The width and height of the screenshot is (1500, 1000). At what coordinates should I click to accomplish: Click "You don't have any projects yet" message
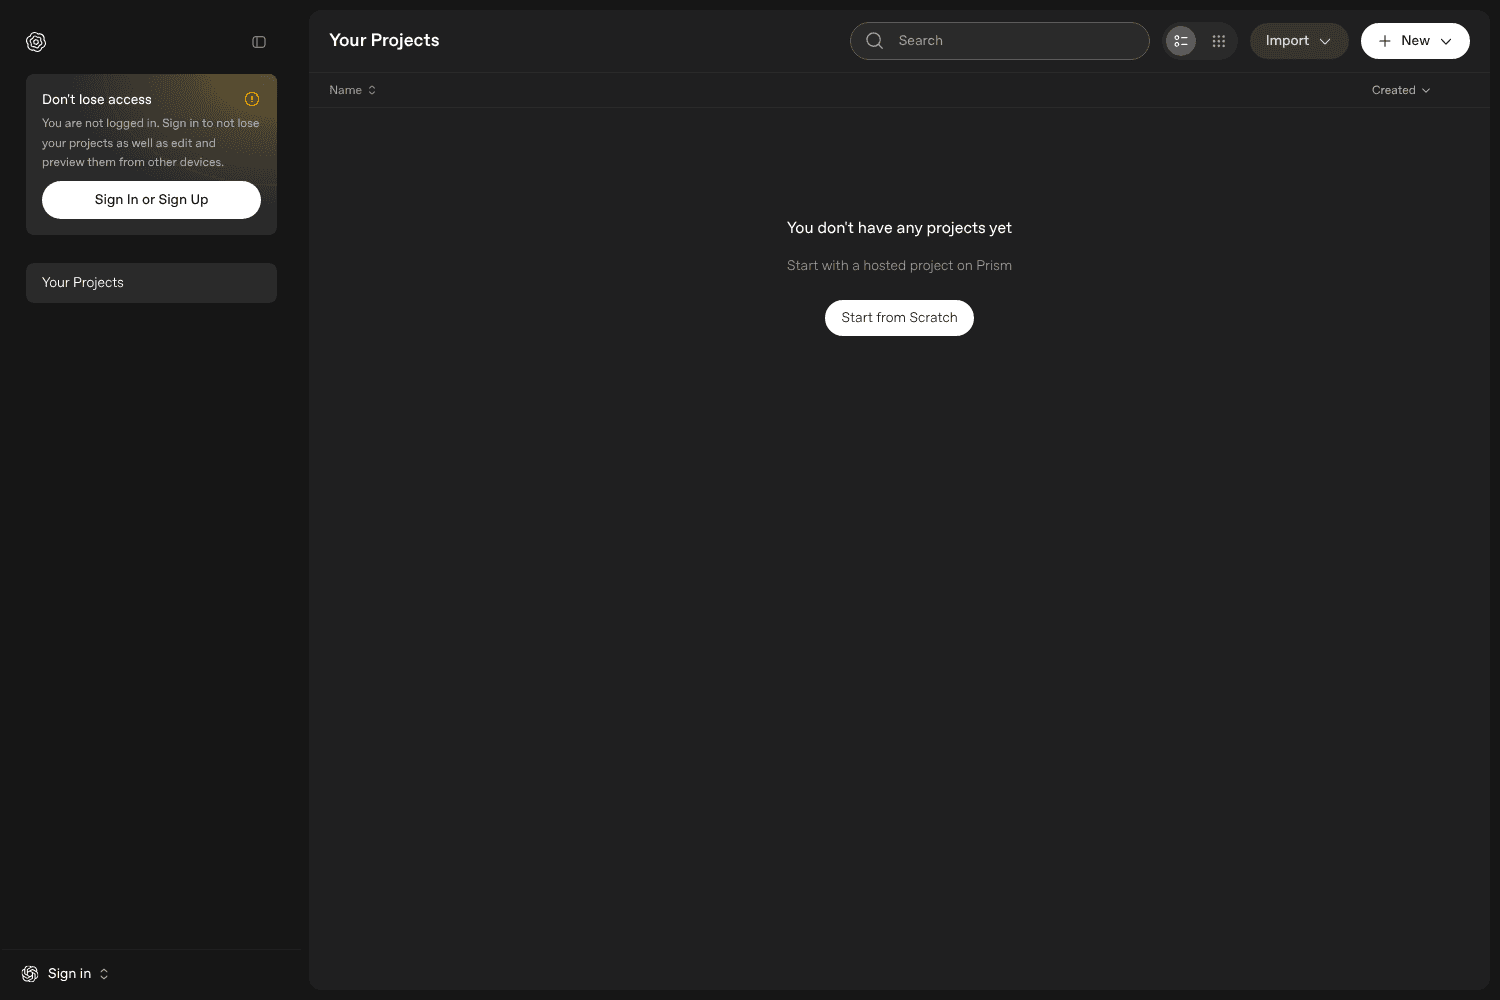click(x=899, y=228)
